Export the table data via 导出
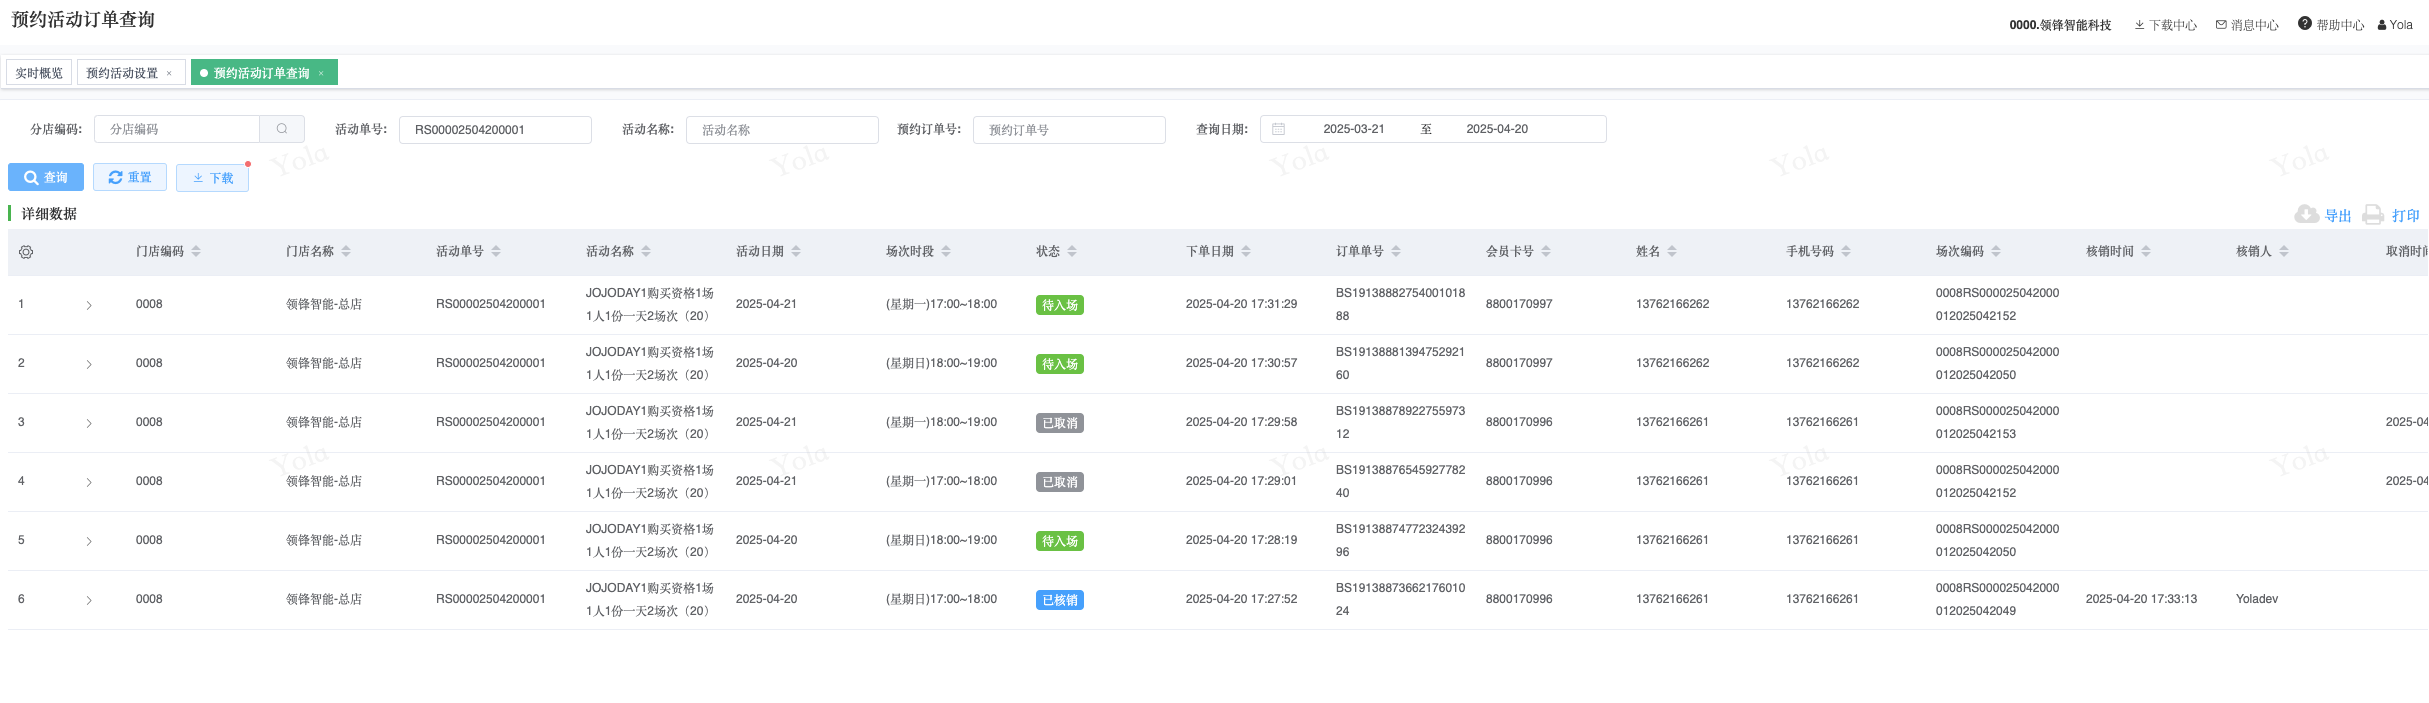The width and height of the screenshot is (2429, 703). click(2323, 215)
